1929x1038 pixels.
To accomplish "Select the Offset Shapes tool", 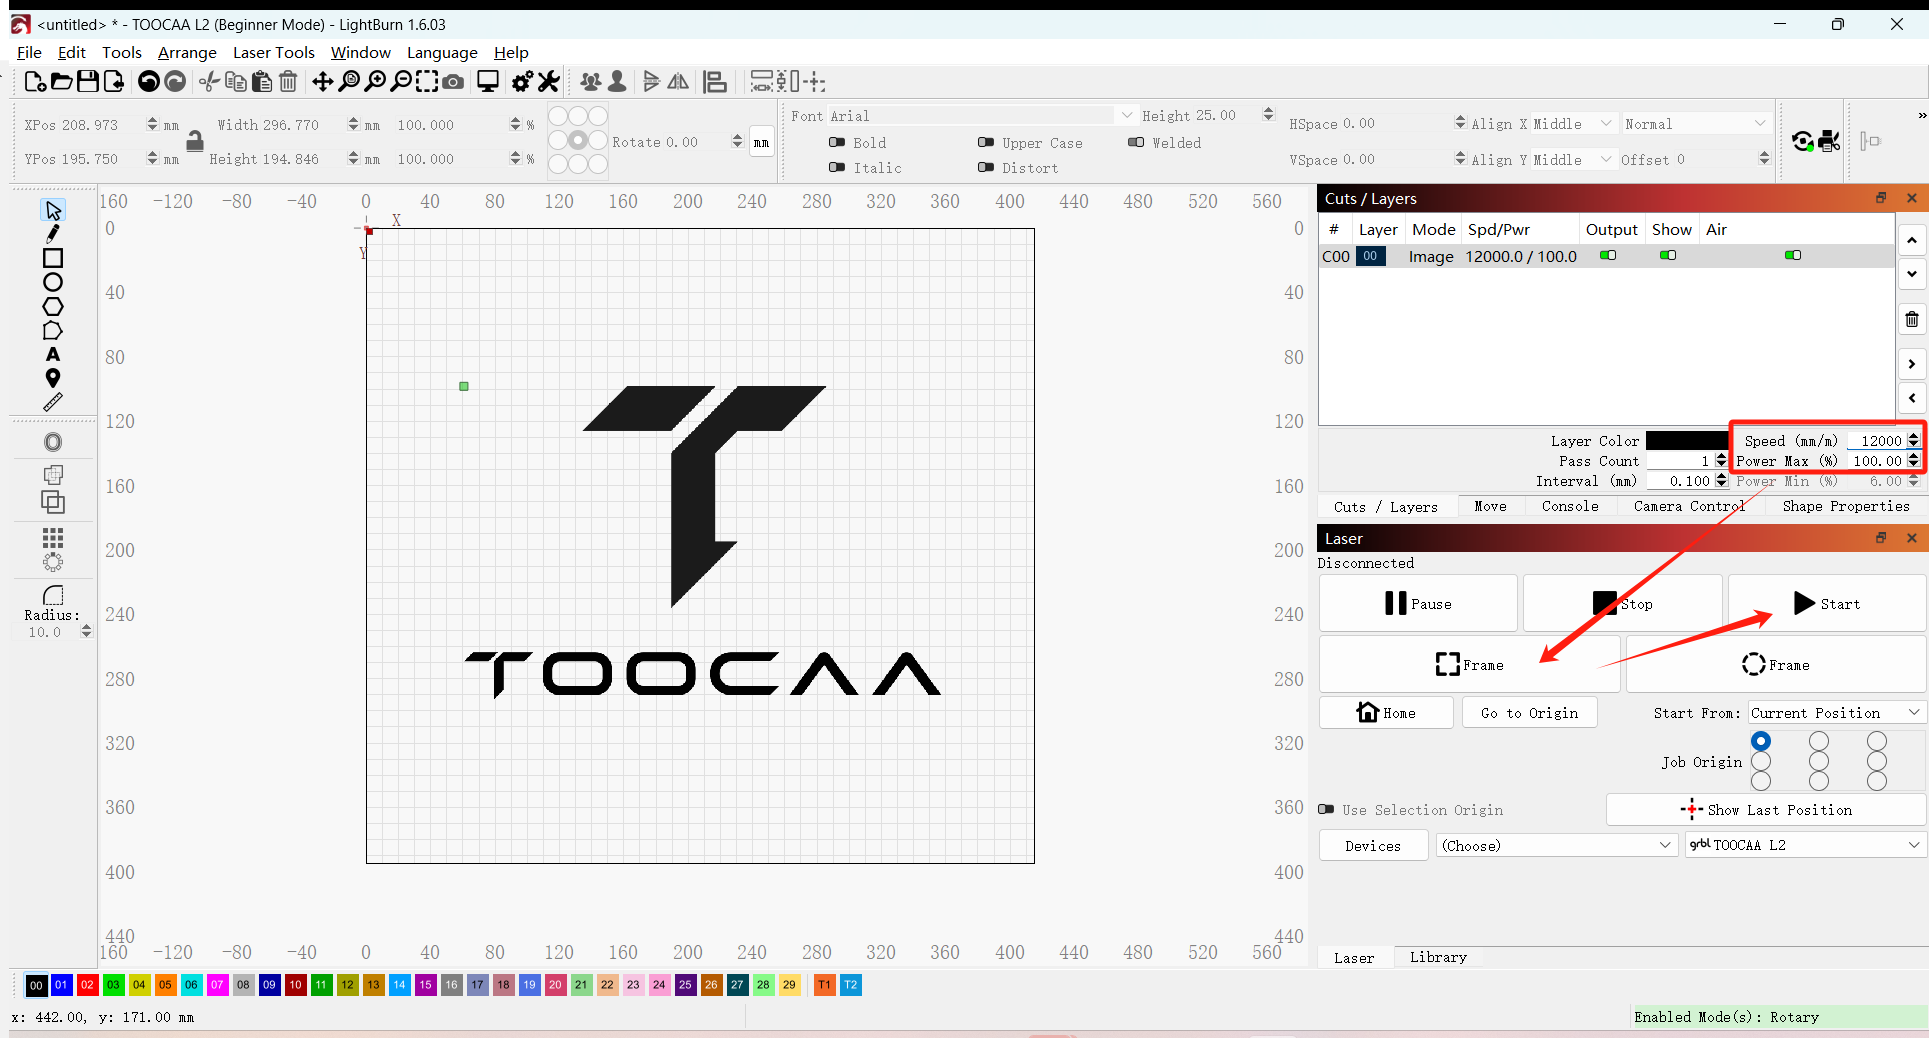I will [53, 442].
